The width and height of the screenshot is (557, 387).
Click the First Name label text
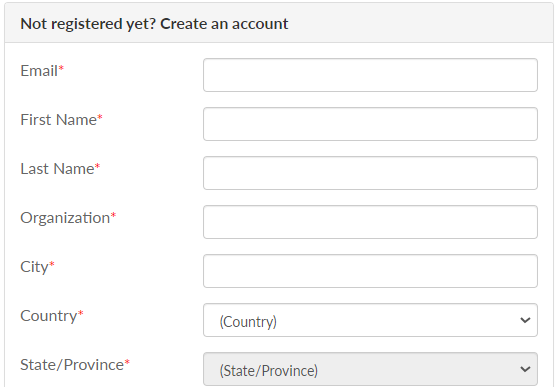click(x=59, y=120)
